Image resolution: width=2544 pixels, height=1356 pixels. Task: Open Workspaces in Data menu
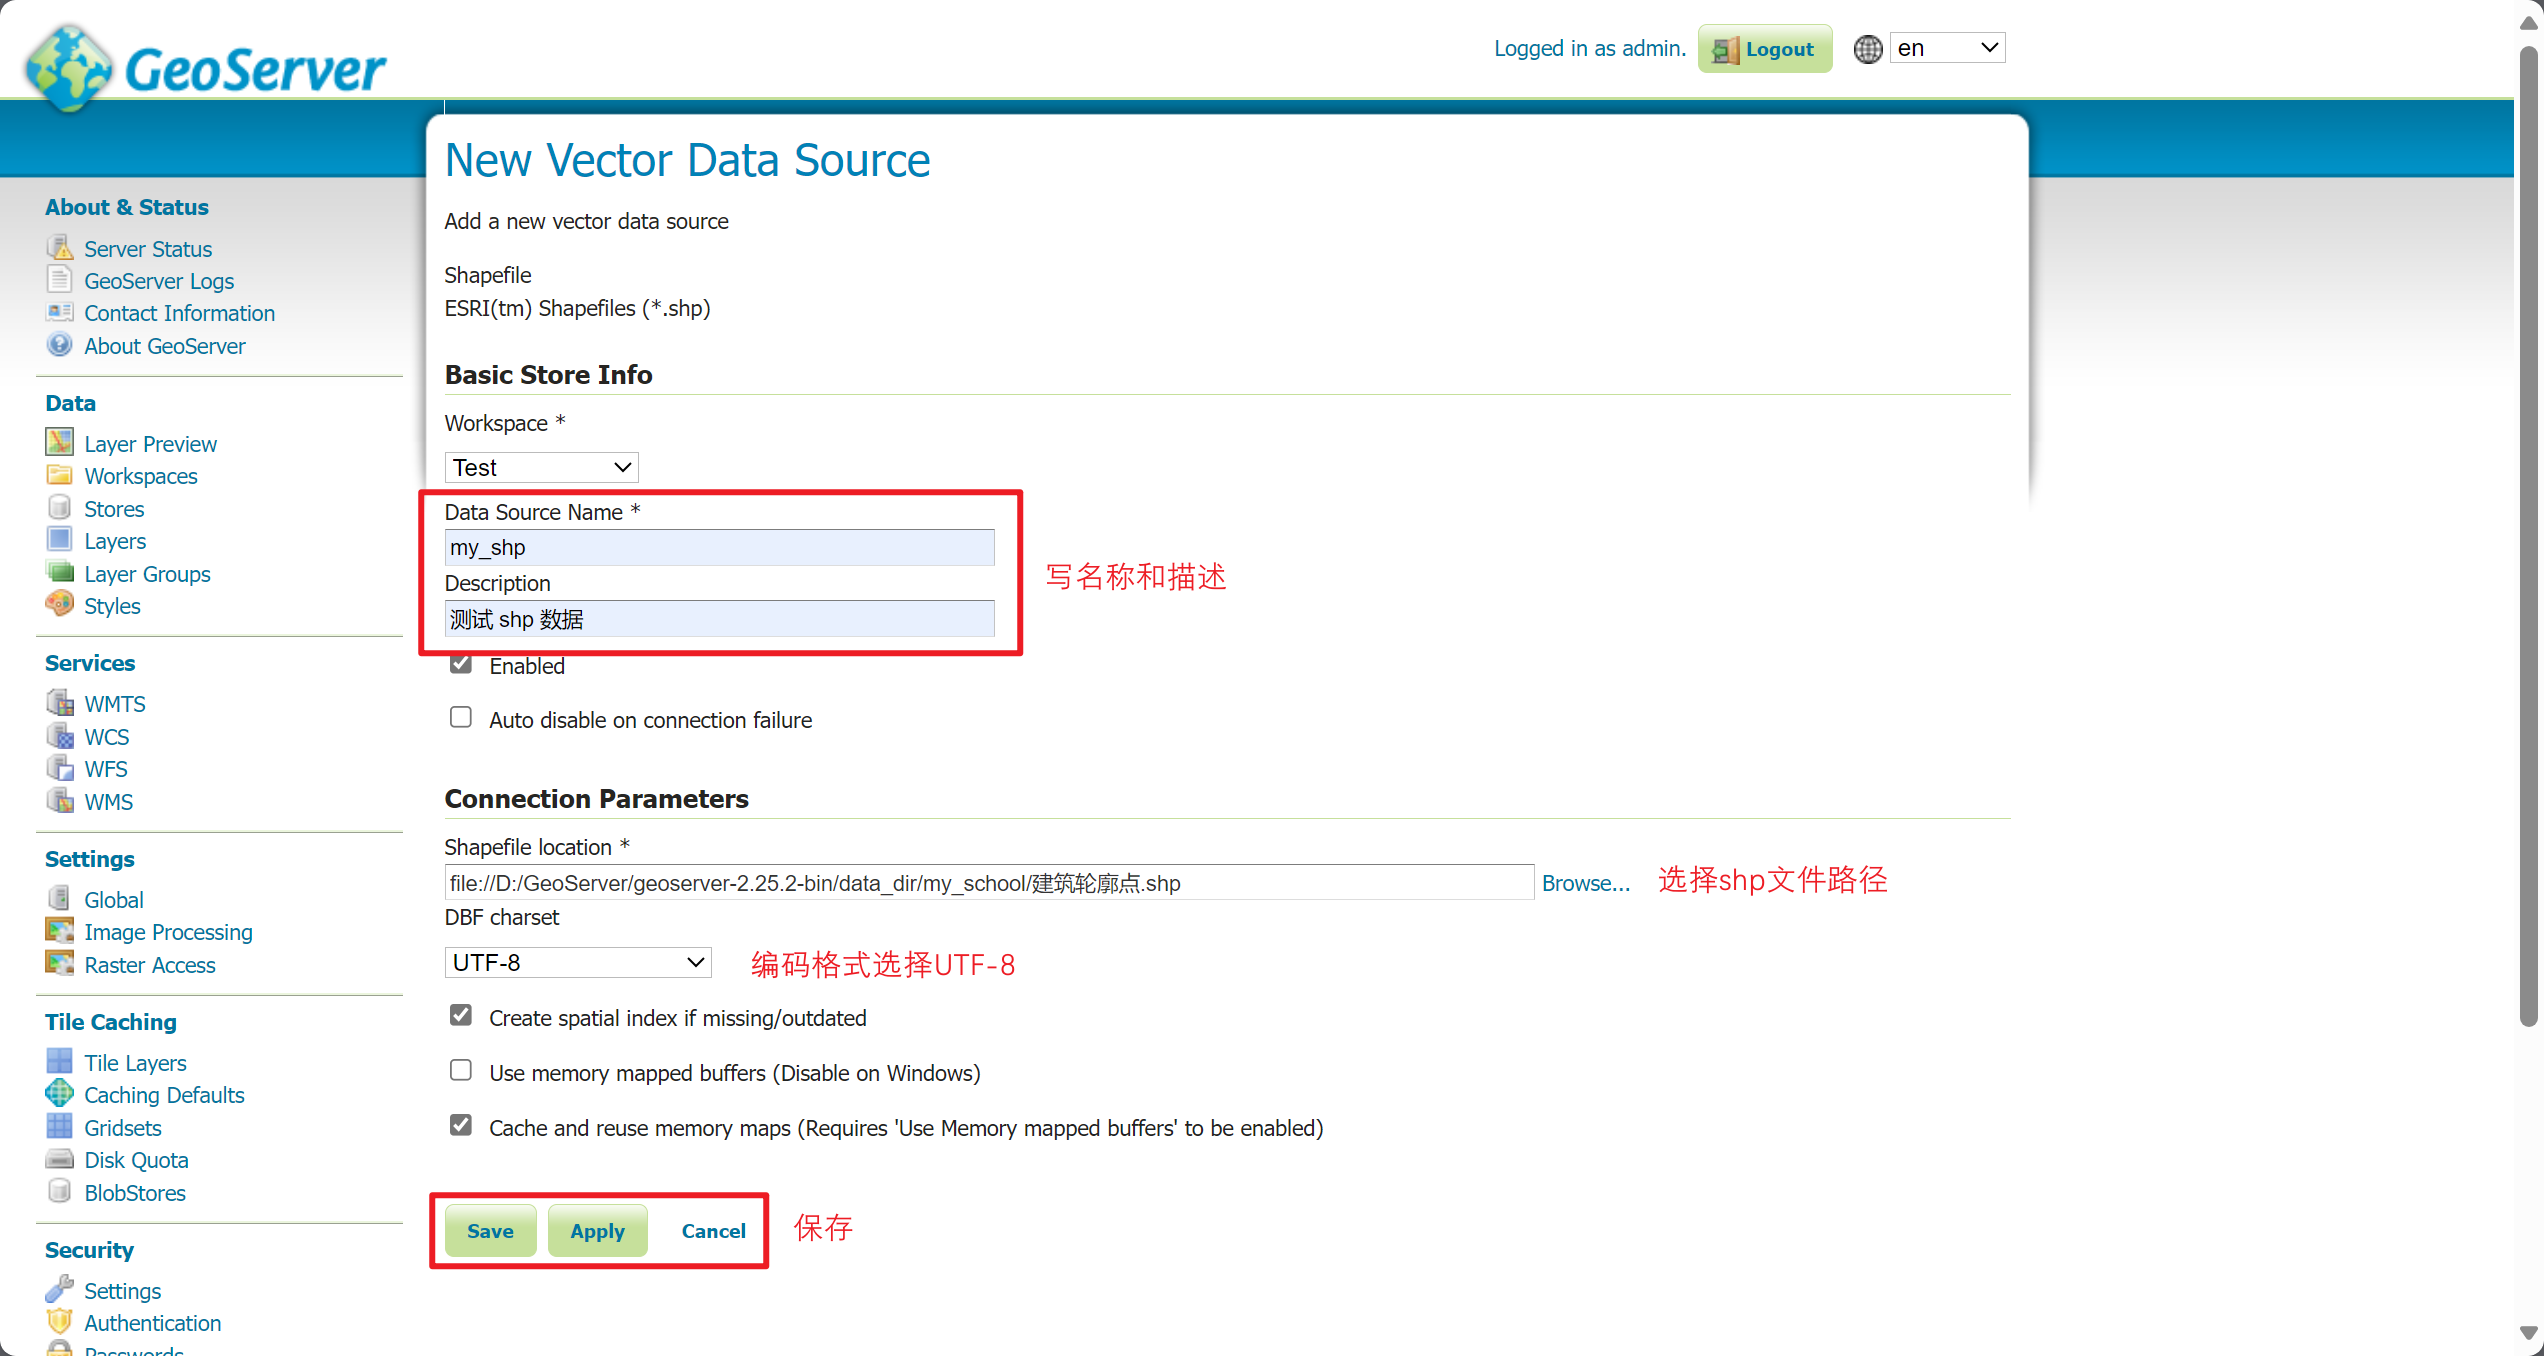point(141,476)
